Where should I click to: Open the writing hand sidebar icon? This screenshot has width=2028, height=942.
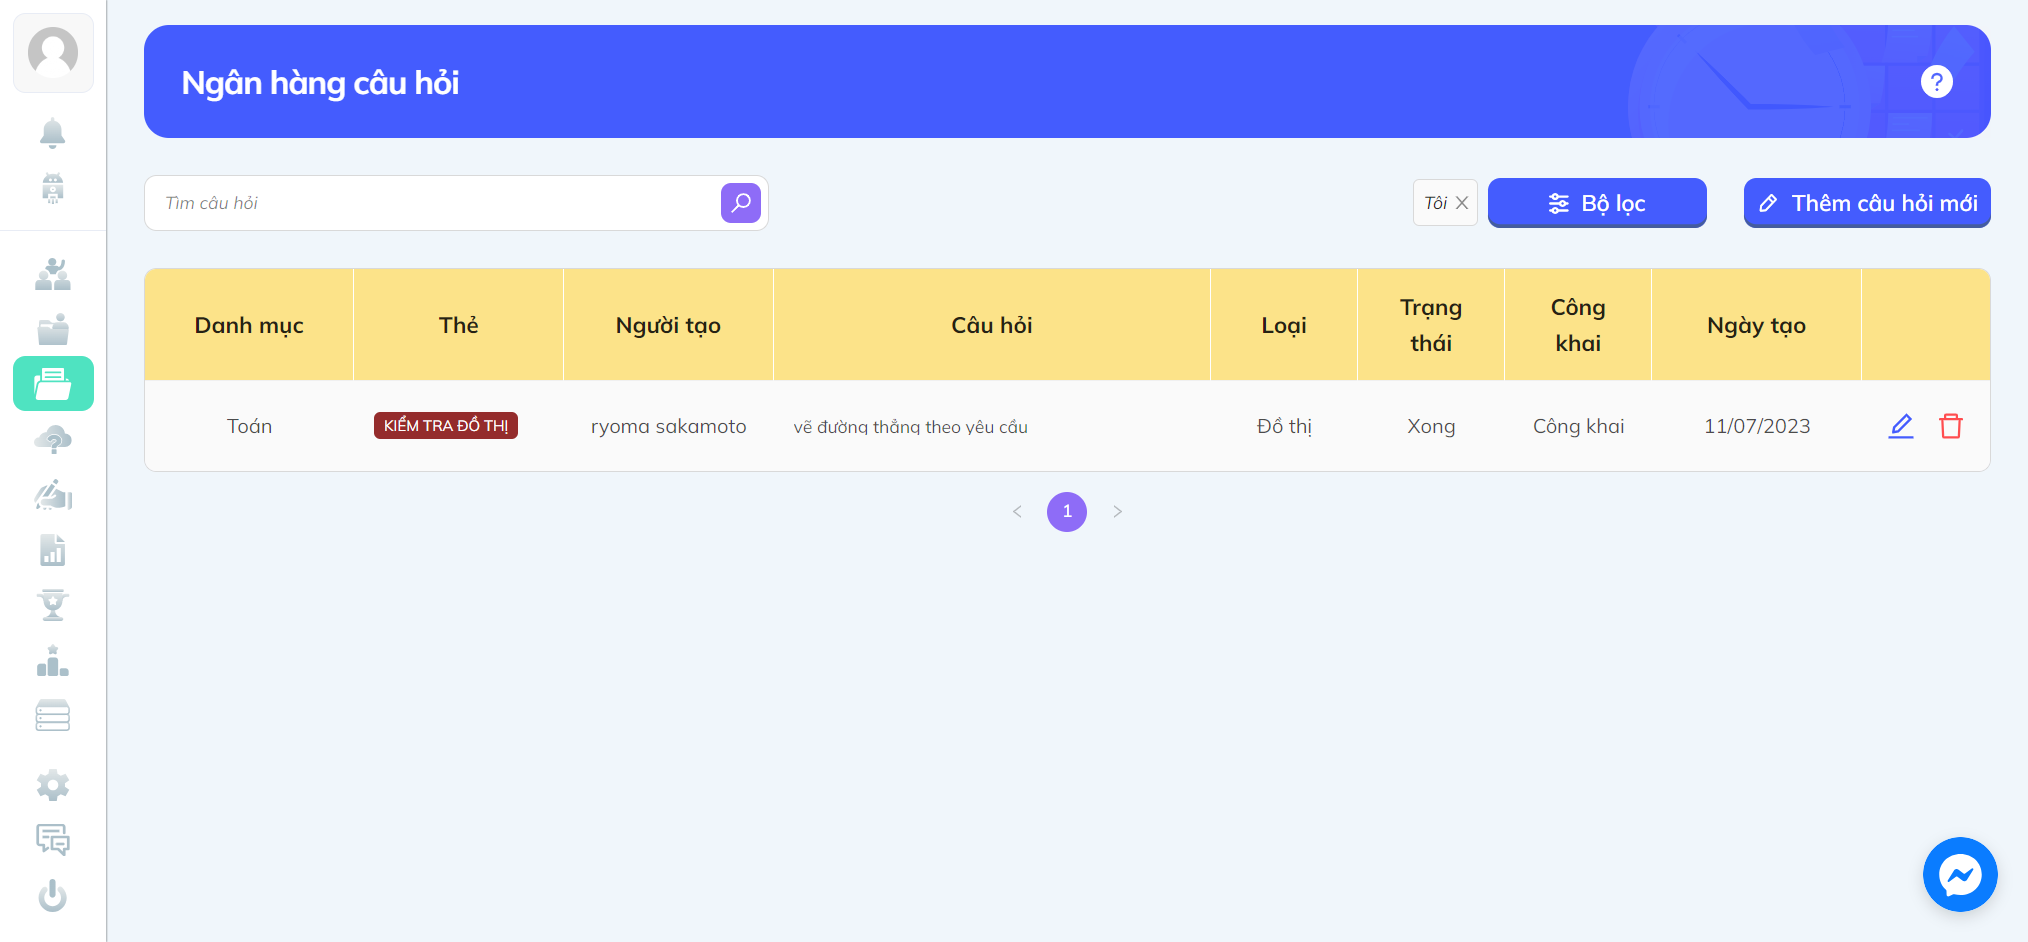pyautogui.click(x=53, y=494)
